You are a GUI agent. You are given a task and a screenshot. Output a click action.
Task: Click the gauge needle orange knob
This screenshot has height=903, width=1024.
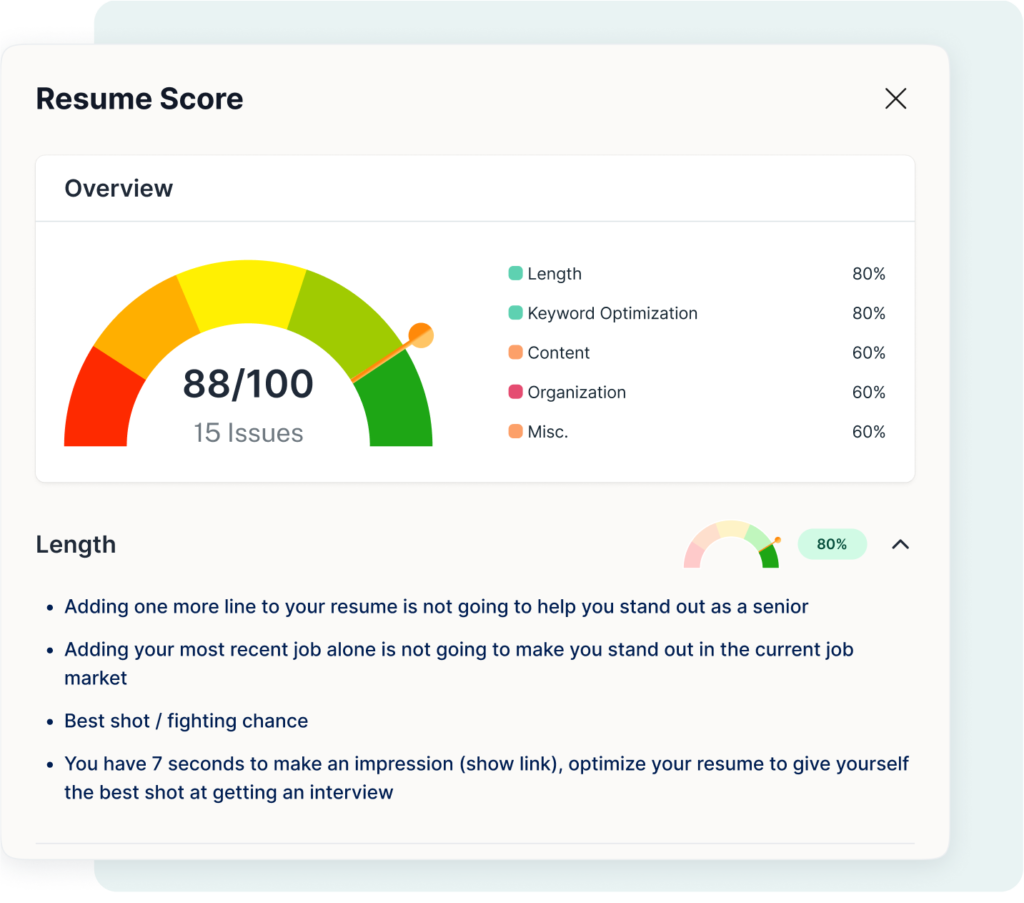click(x=421, y=335)
